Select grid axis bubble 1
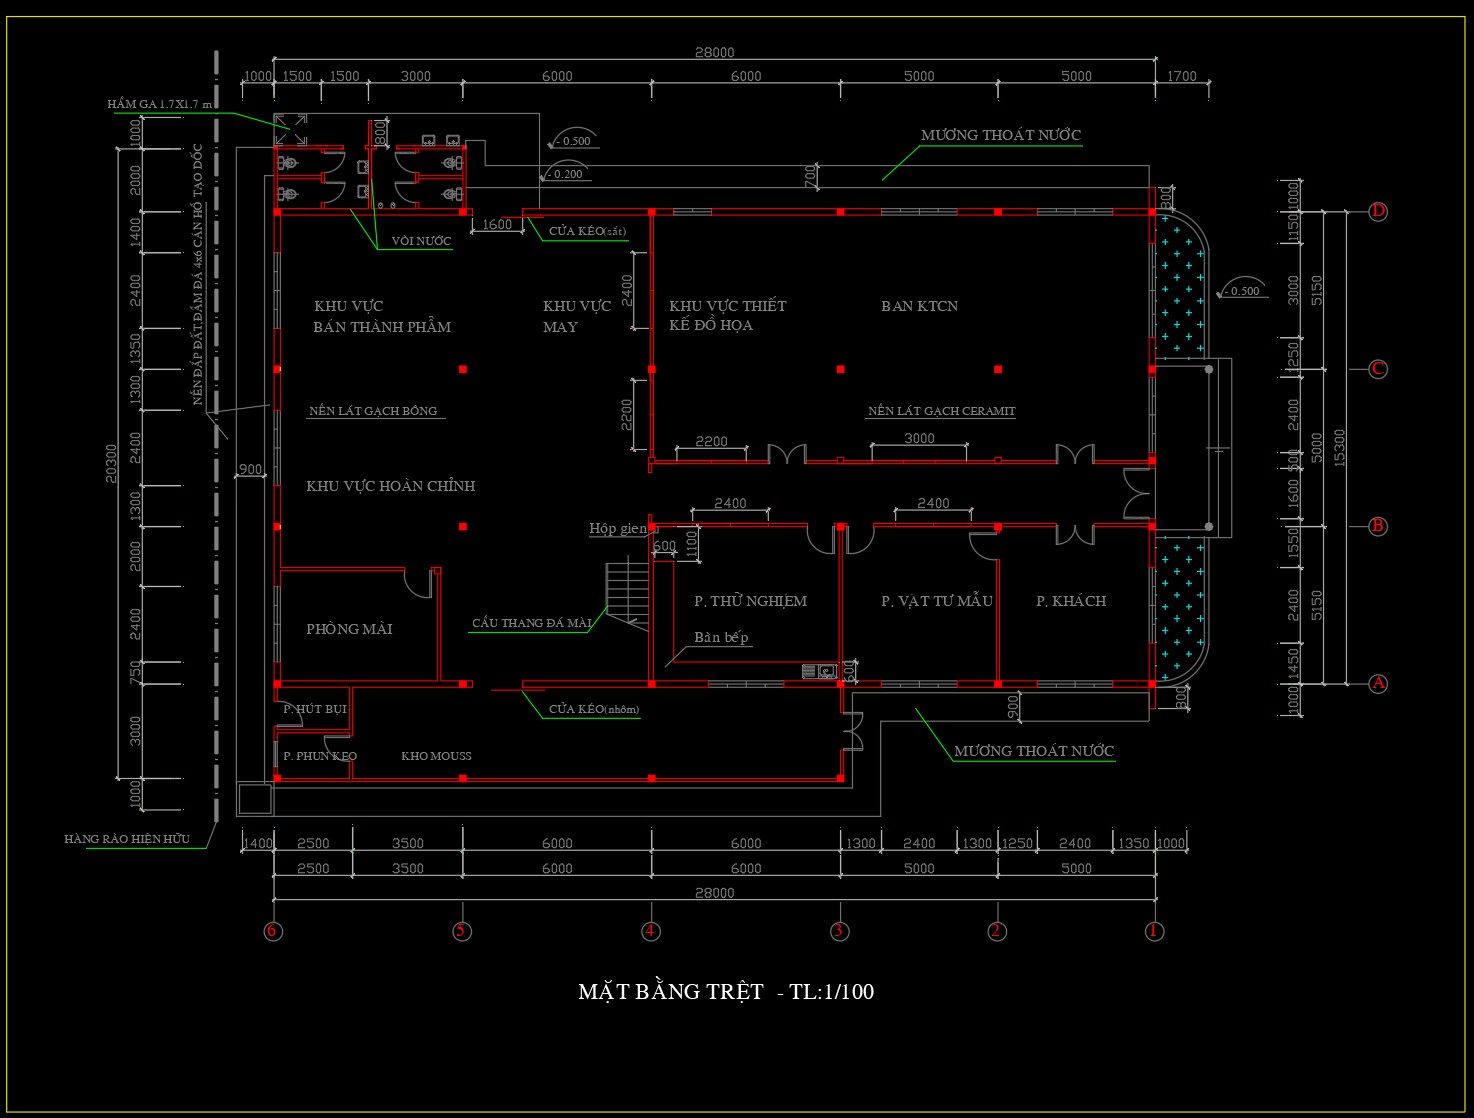Viewport: 1474px width, 1118px height. click(1154, 931)
